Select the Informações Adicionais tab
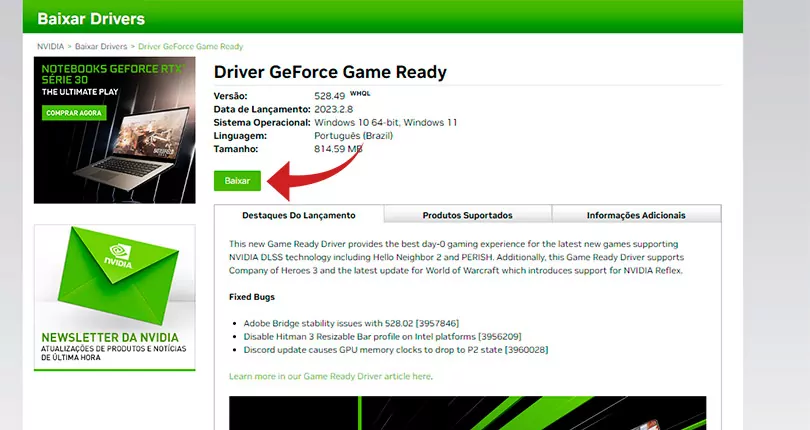Screen dimensions: 810x430 point(636,215)
